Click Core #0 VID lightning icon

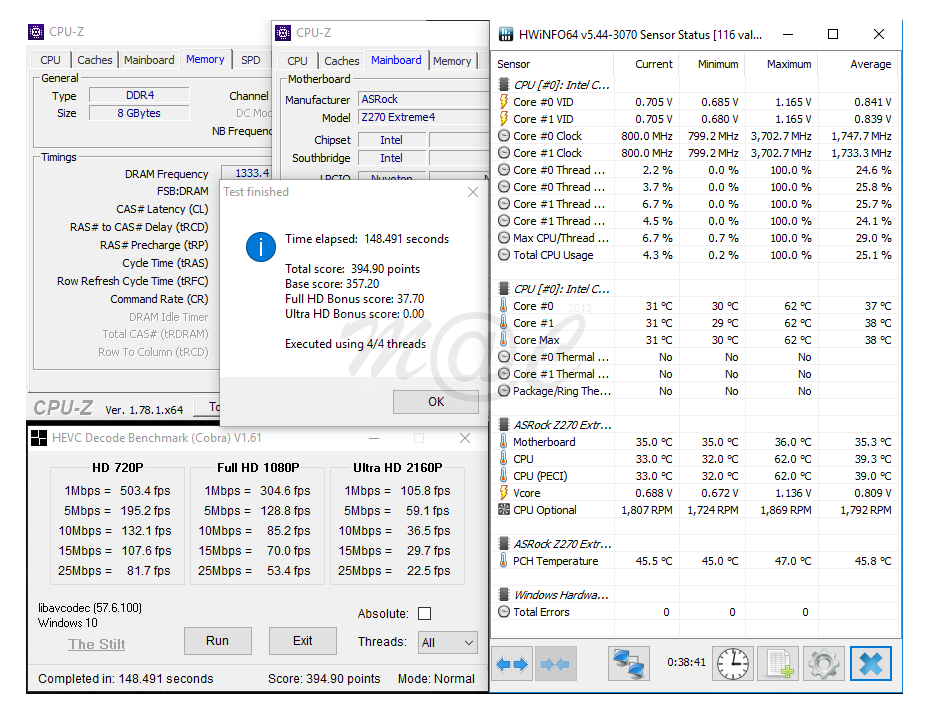click(x=504, y=102)
